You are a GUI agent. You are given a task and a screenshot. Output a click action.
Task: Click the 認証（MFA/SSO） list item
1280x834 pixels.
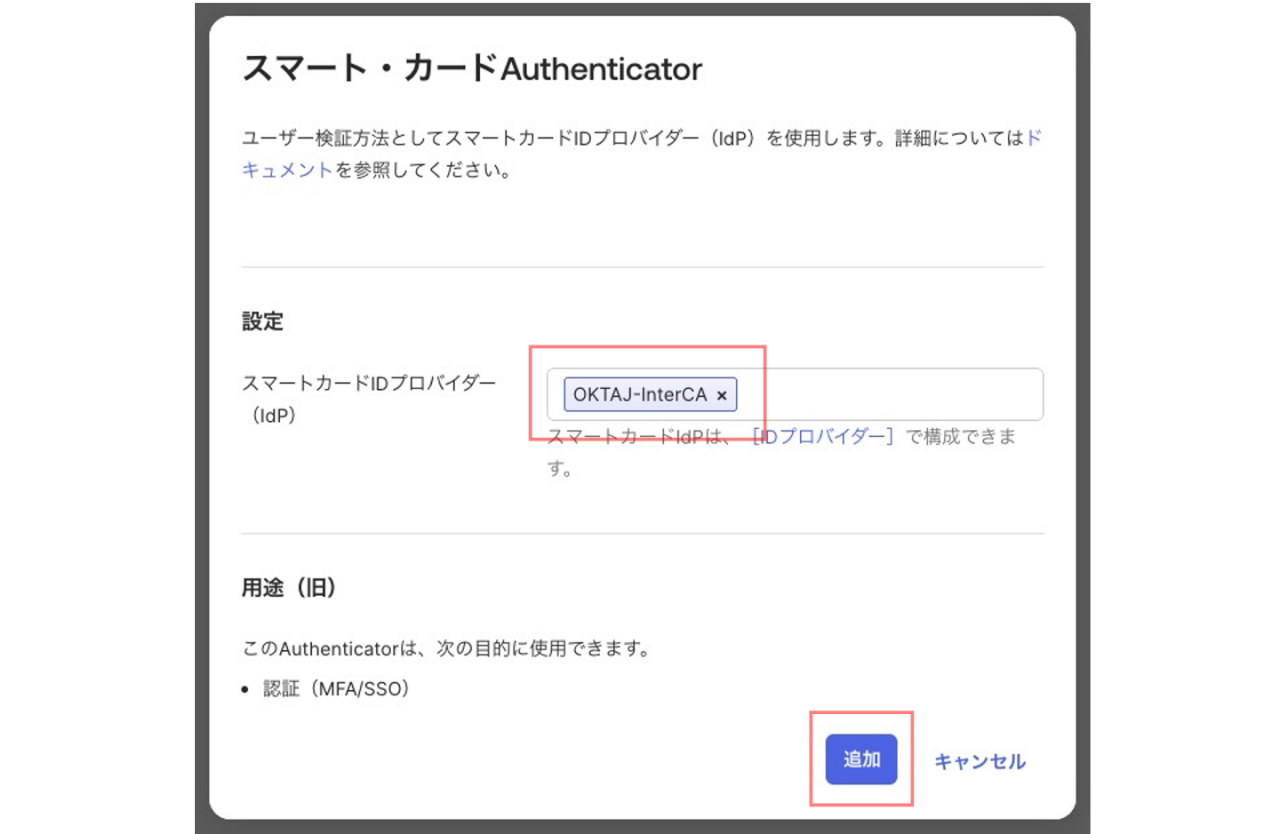[x=337, y=690]
